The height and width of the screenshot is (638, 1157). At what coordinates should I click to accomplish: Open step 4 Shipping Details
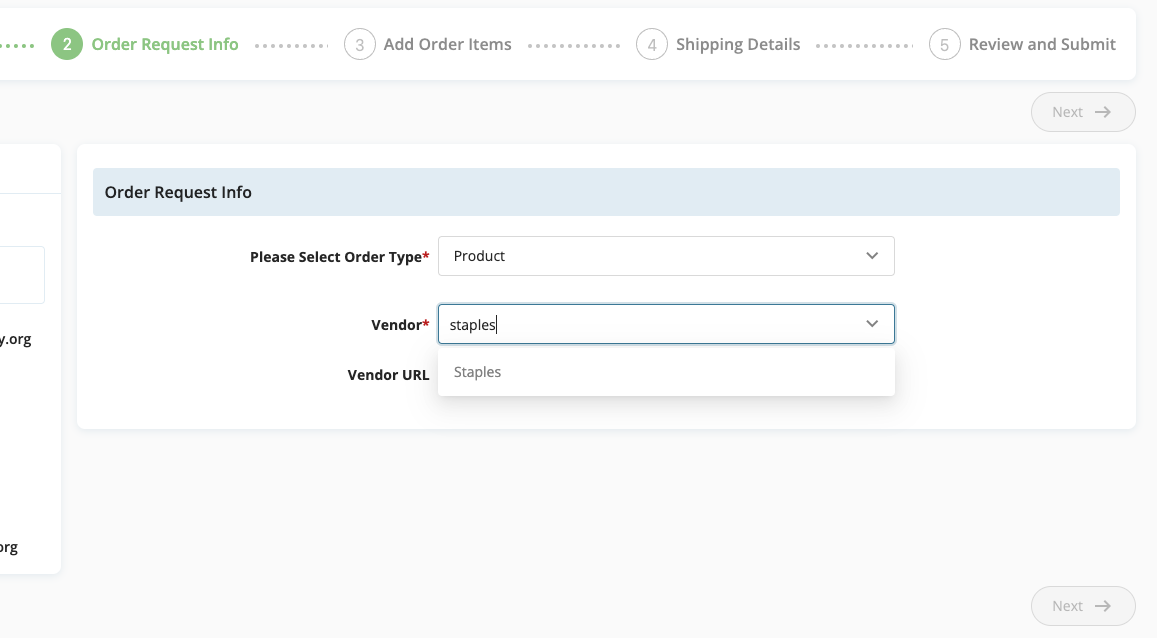point(718,44)
